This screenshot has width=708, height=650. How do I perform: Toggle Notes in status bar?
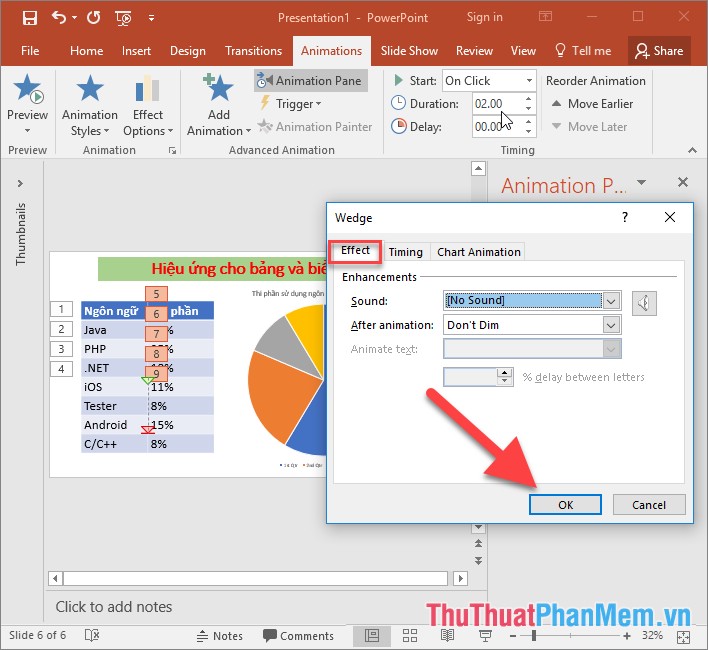220,636
